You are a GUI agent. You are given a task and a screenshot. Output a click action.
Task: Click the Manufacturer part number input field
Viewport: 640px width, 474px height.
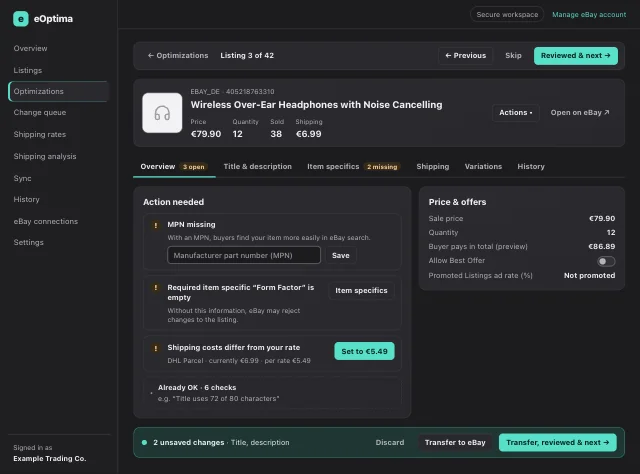[x=244, y=255]
